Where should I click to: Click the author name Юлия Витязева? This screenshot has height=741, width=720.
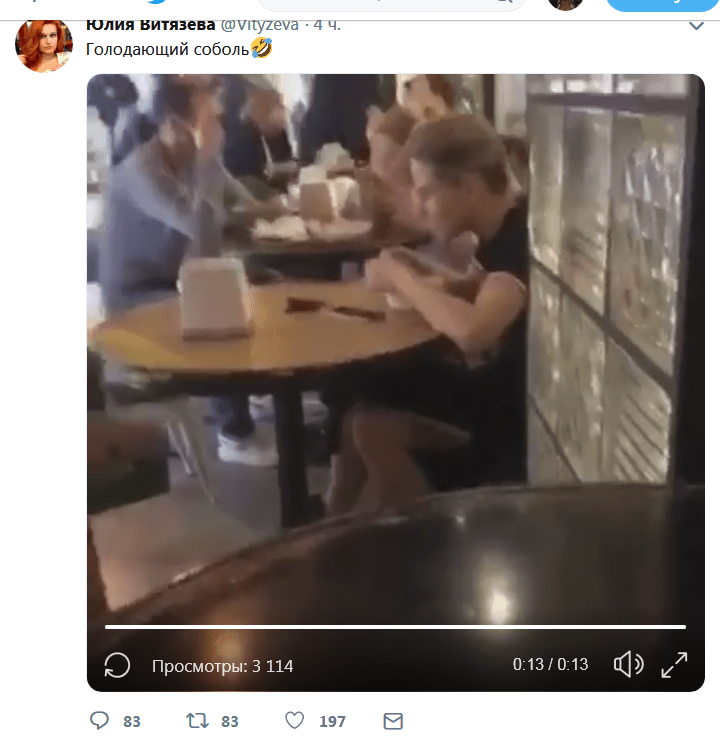click(150, 25)
